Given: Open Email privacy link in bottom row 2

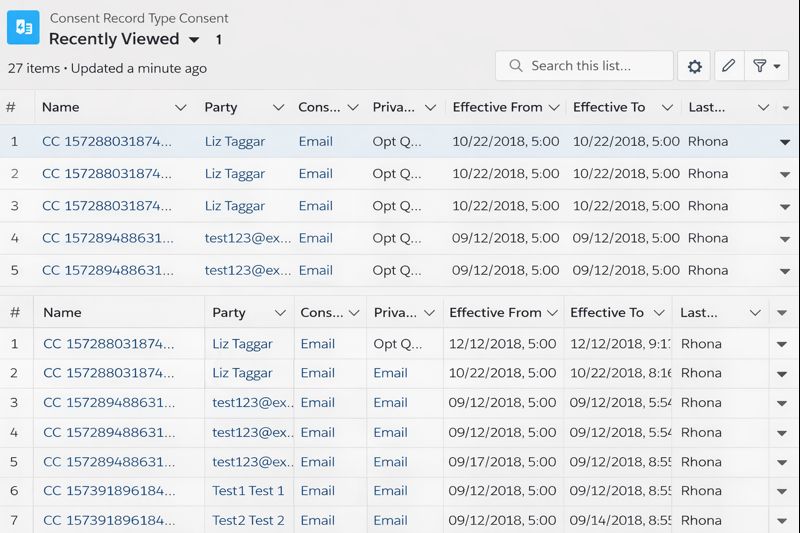Looking at the screenshot, I should [390, 373].
